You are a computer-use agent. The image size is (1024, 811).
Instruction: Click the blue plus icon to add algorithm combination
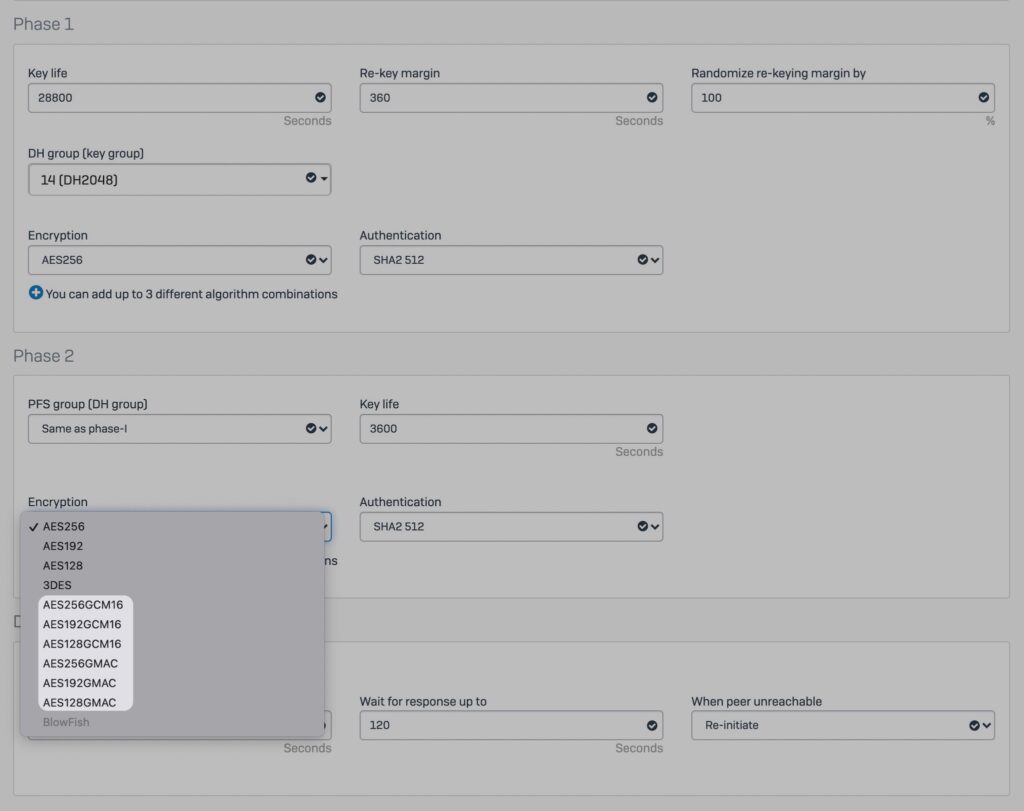[x=36, y=293]
